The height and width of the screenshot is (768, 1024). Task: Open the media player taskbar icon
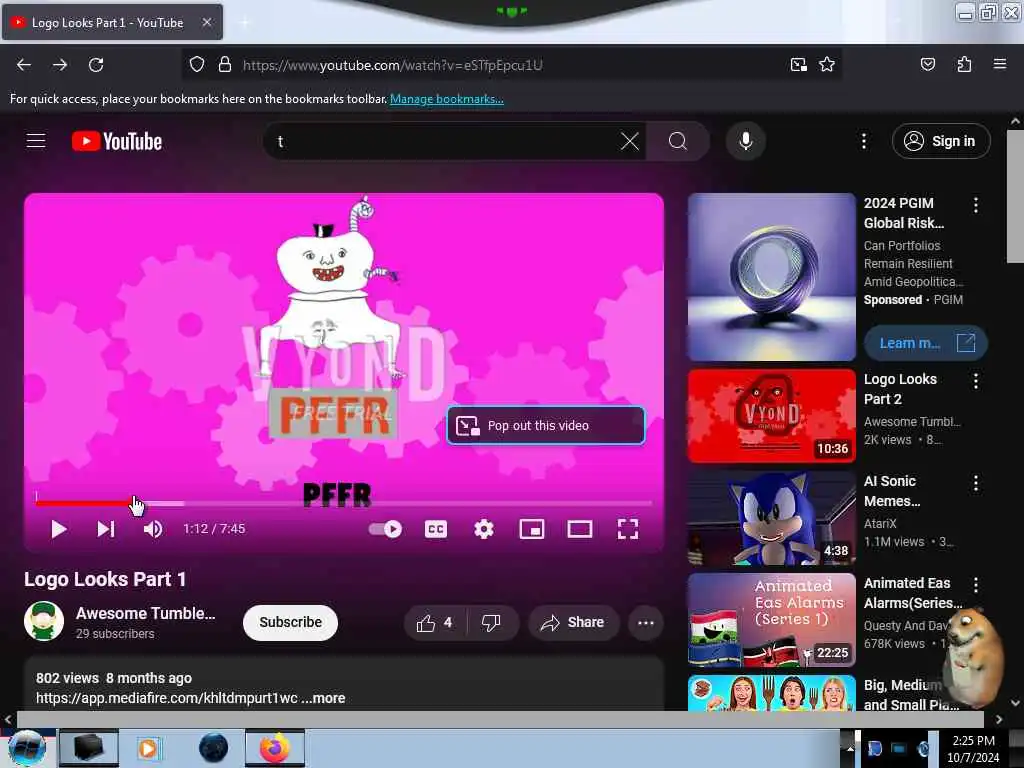[x=148, y=748]
